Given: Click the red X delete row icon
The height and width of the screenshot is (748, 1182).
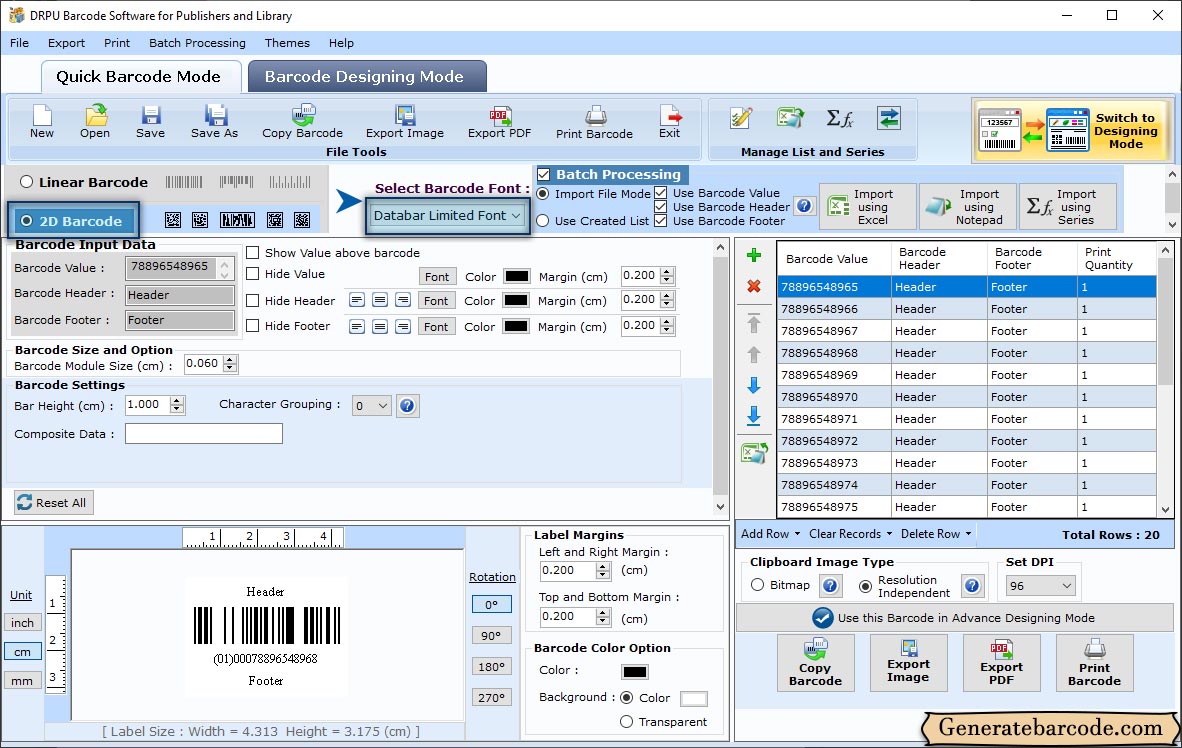Looking at the screenshot, I should (x=753, y=287).
